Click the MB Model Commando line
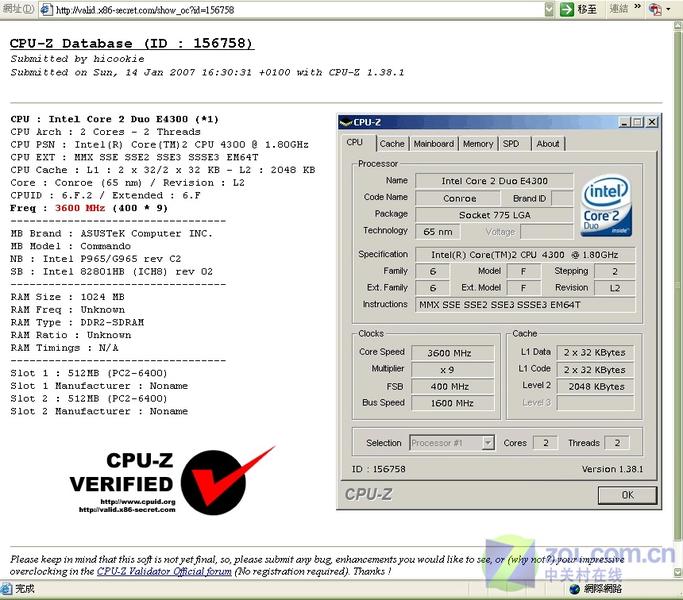The image size is (683, 600). [x=71, y=246]
